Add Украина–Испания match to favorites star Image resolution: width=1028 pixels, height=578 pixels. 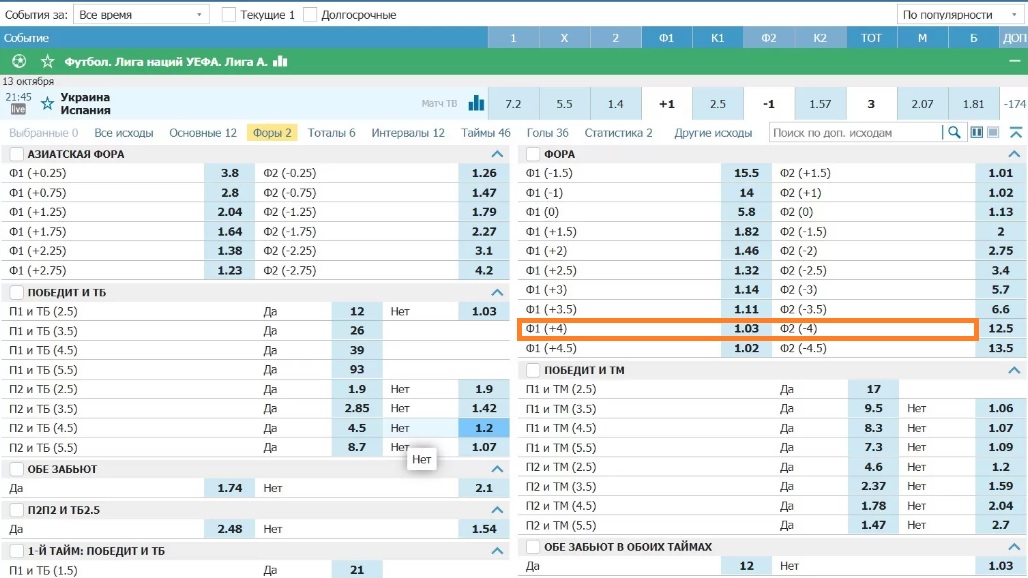point(47,103)
